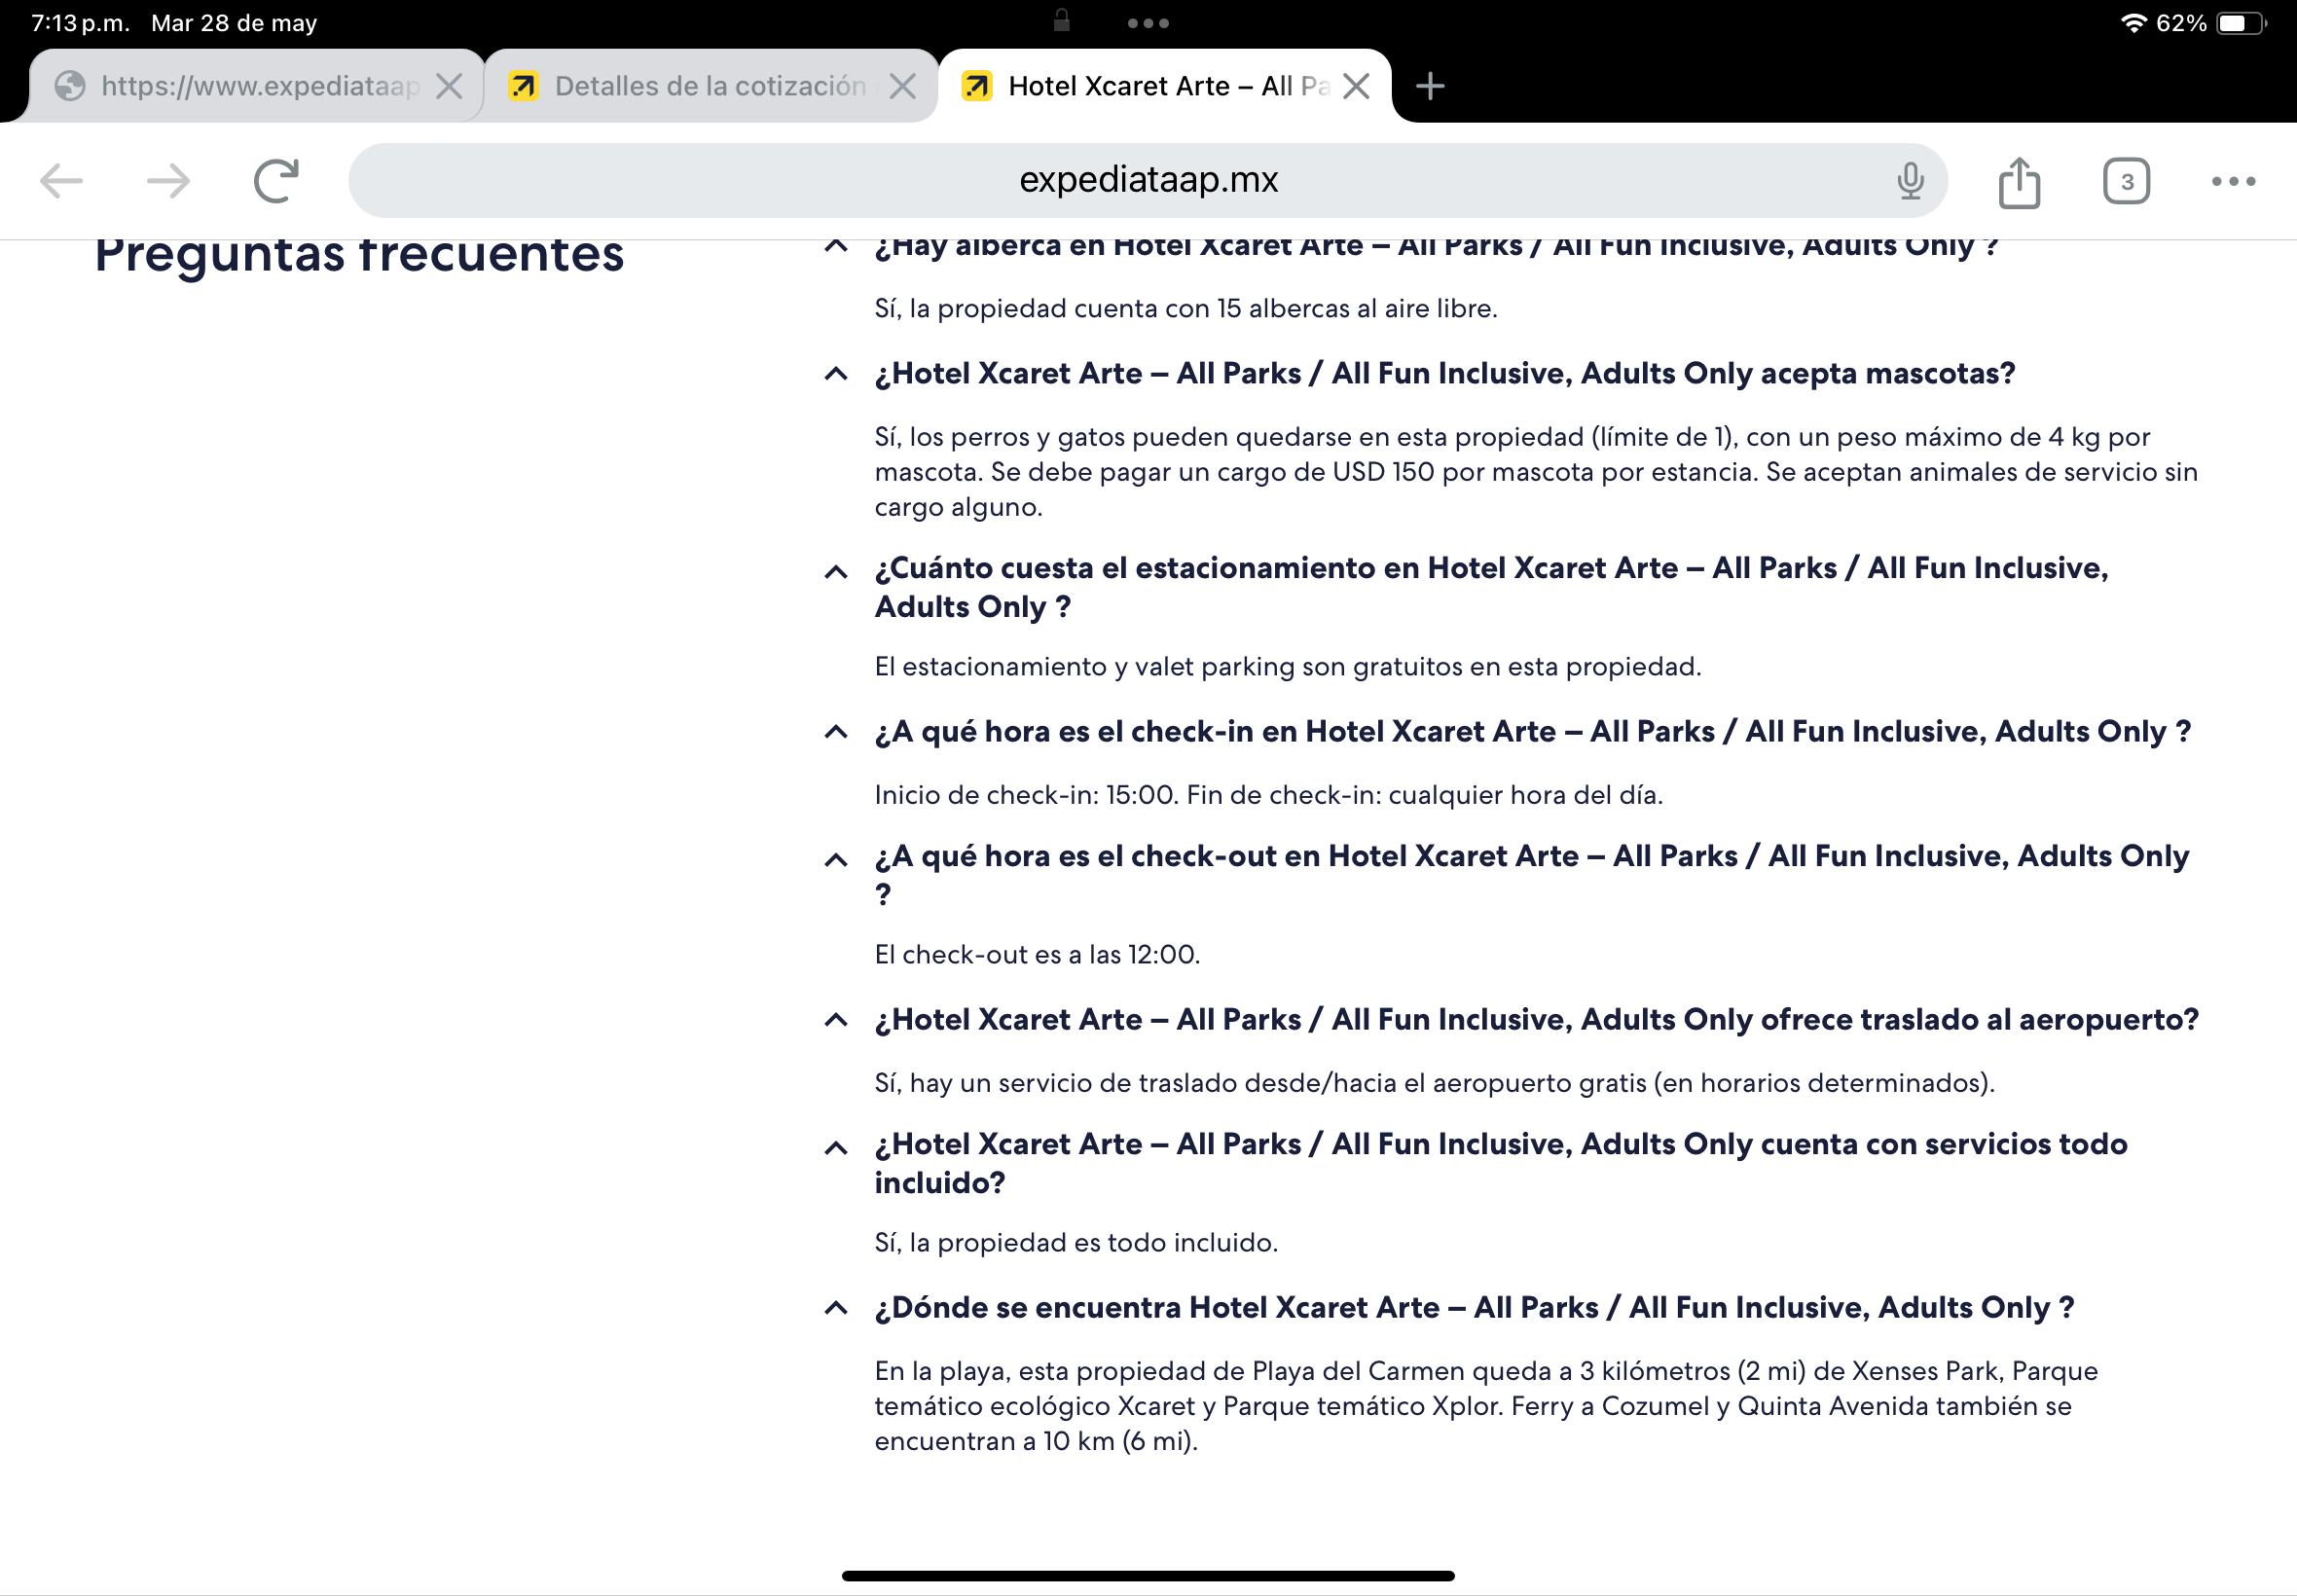Collapse the servicios todo incluido question

(x=836, y=1148)
